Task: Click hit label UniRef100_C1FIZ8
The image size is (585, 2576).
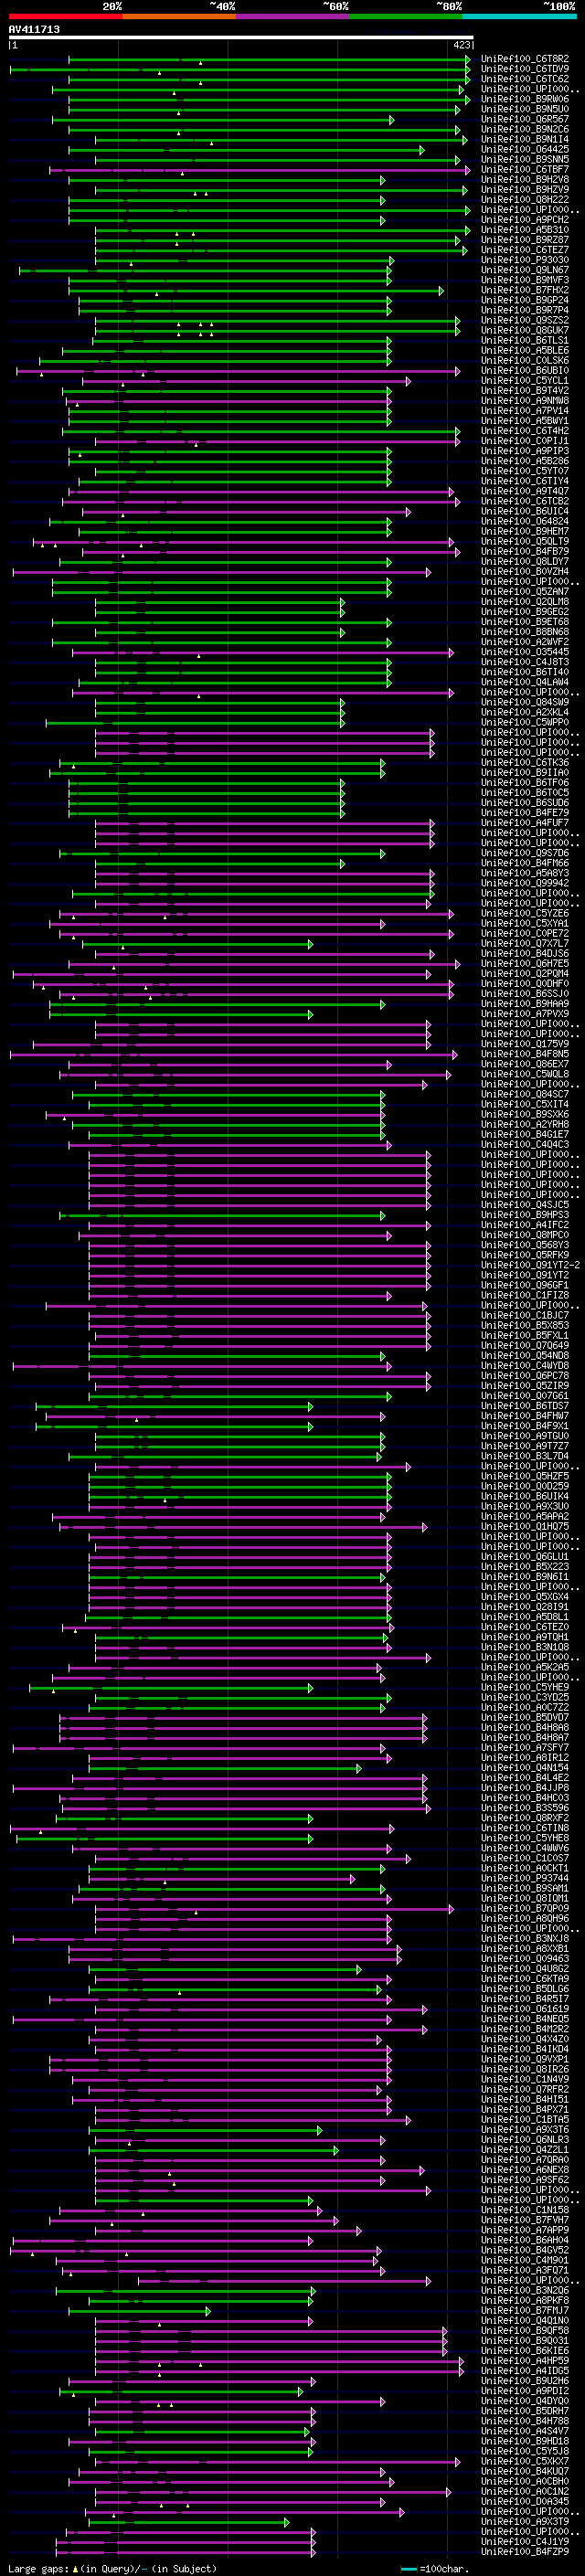Action: (x=525, y=1295)
